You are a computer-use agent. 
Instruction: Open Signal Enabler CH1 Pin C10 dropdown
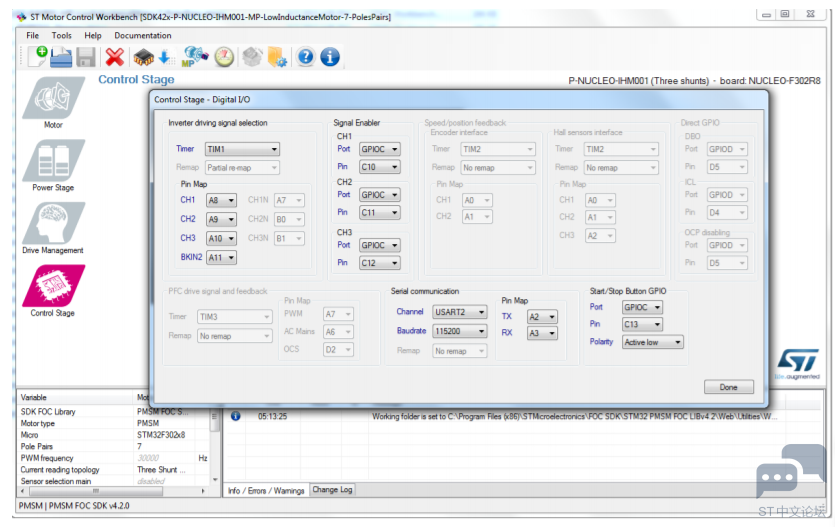pyautogui.click(x=379, y=167)
